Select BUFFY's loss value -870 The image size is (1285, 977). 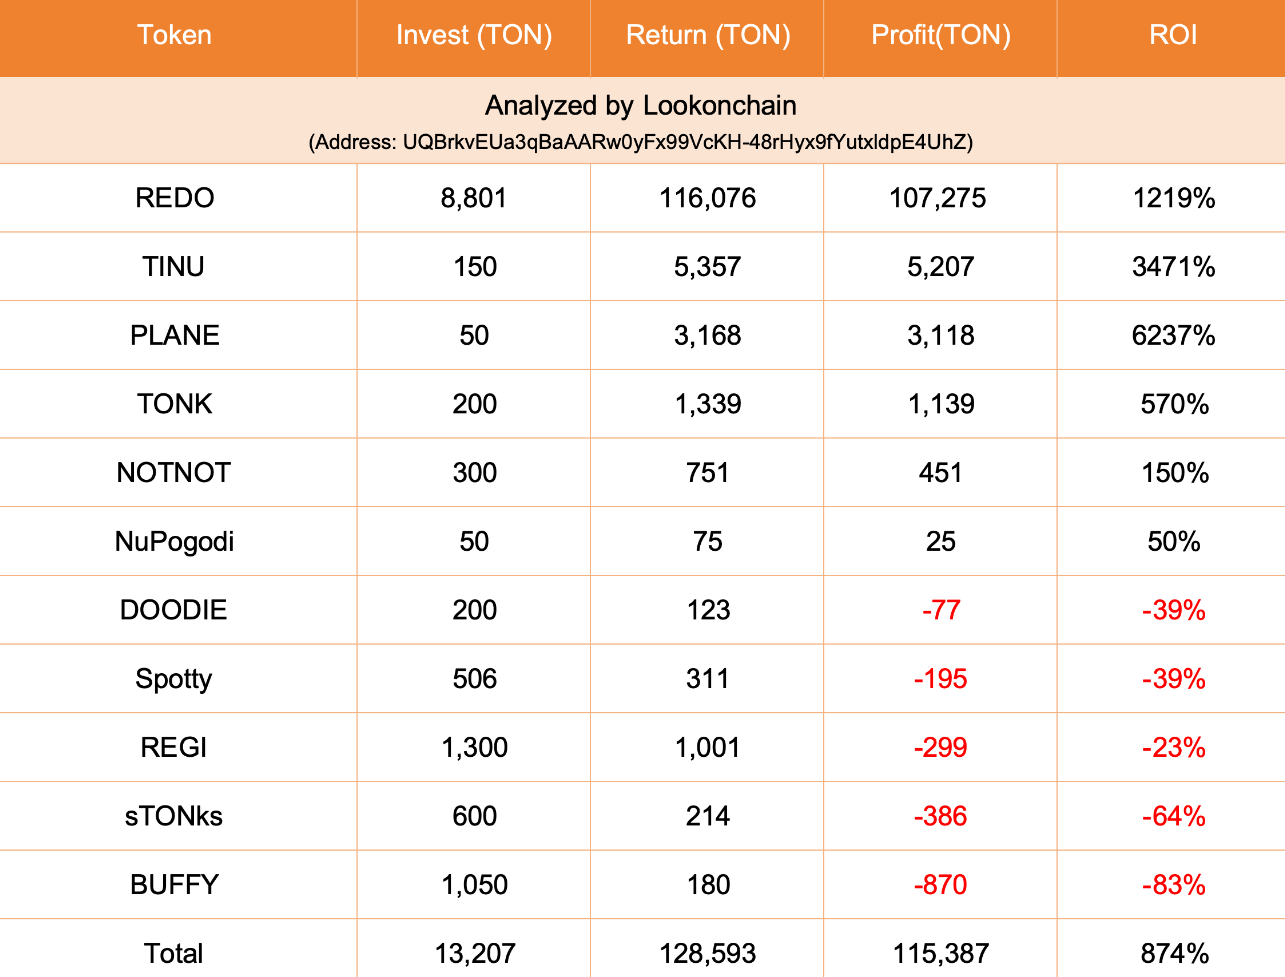(x=941, y=885)
